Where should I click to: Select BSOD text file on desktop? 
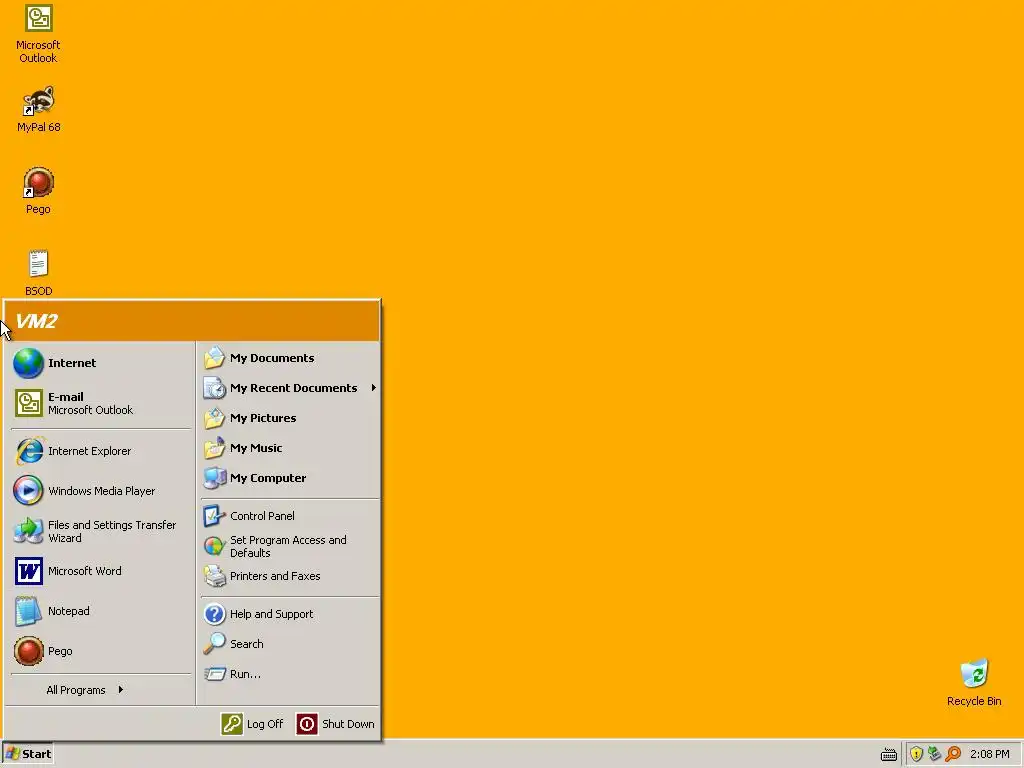click(x=38, y=272)
